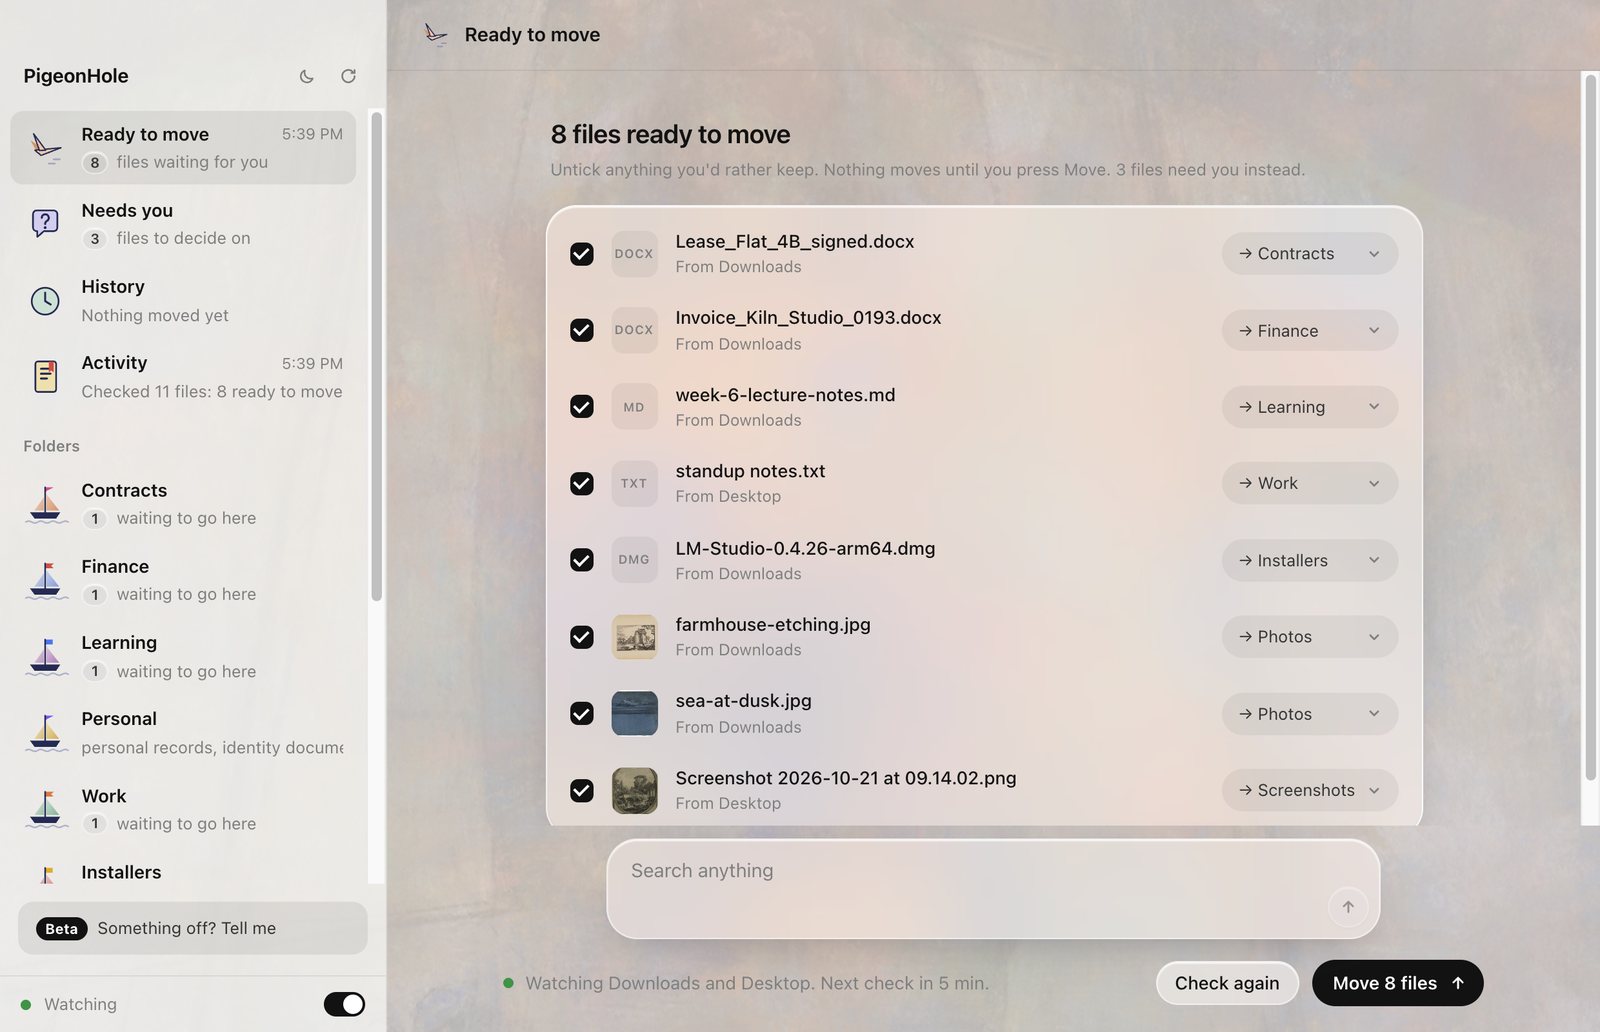Screen dimensions: 1600x1032
Task: Turn off the Watching toggle switch
Action: 344,1004
